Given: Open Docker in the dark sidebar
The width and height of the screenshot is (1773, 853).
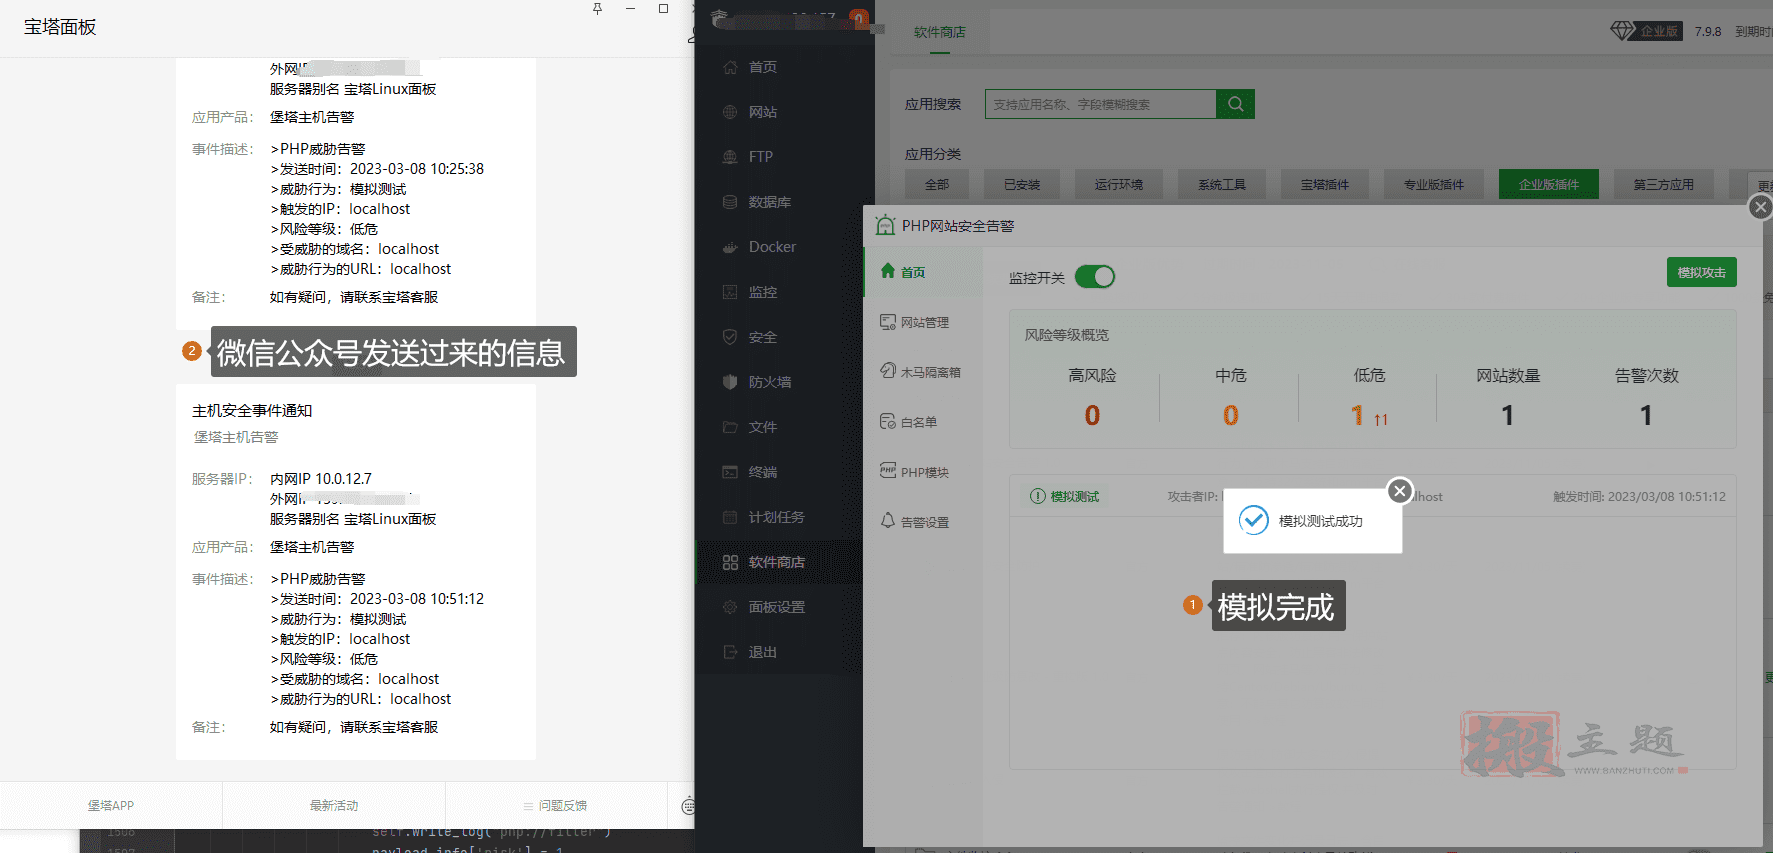Looking at the screenshot, I should [772, 247].
